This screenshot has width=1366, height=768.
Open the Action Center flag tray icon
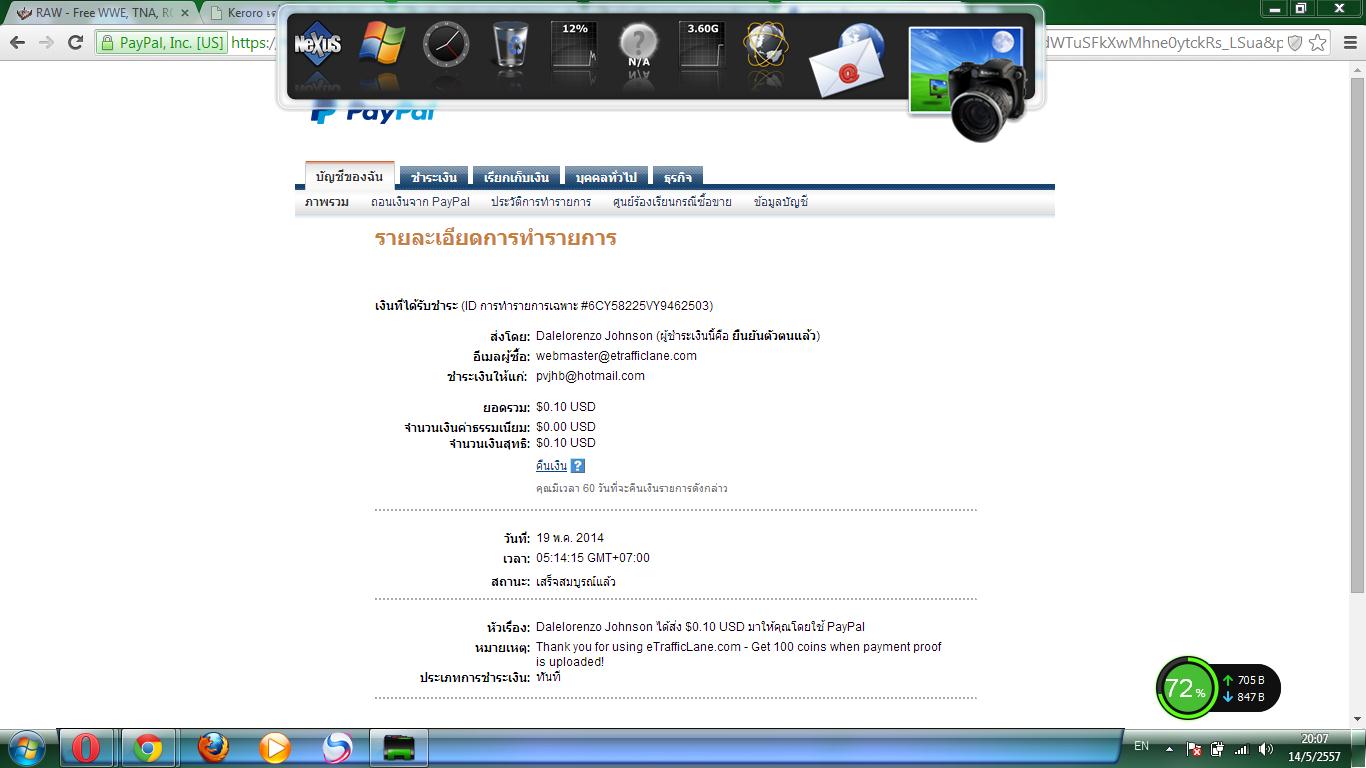pos(1194,749)
